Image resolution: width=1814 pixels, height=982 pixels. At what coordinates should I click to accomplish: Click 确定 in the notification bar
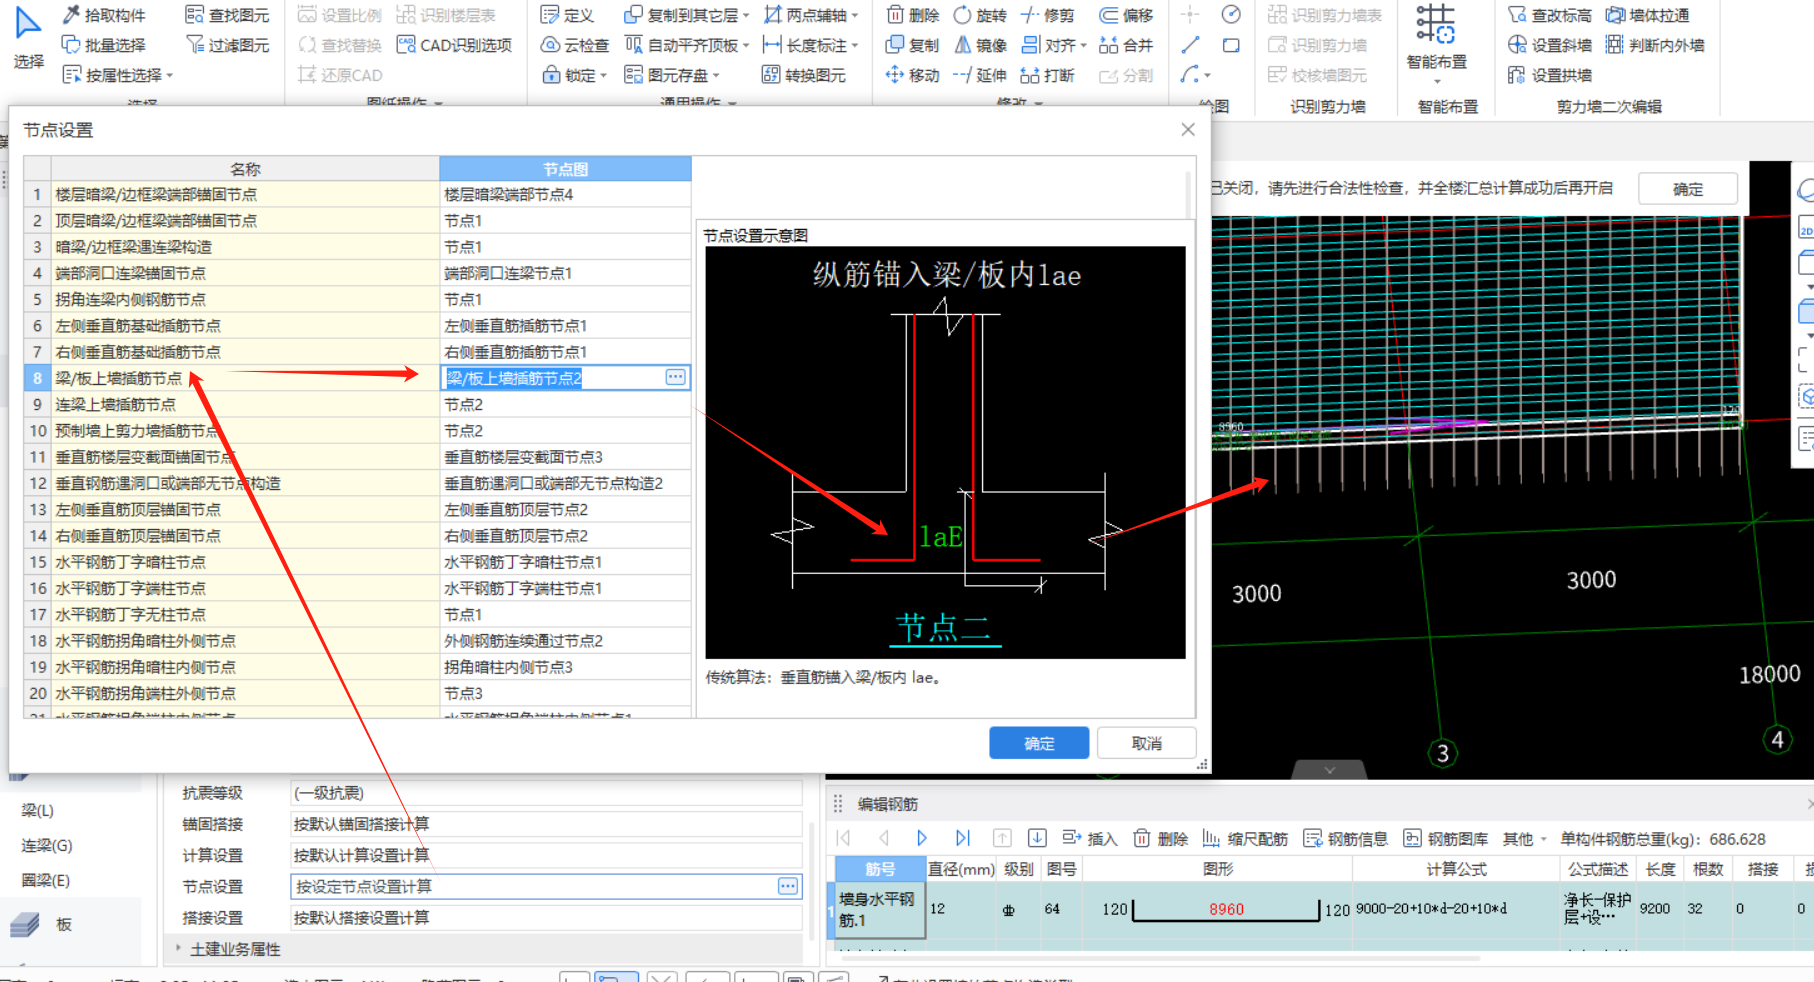click(1688, 189)
